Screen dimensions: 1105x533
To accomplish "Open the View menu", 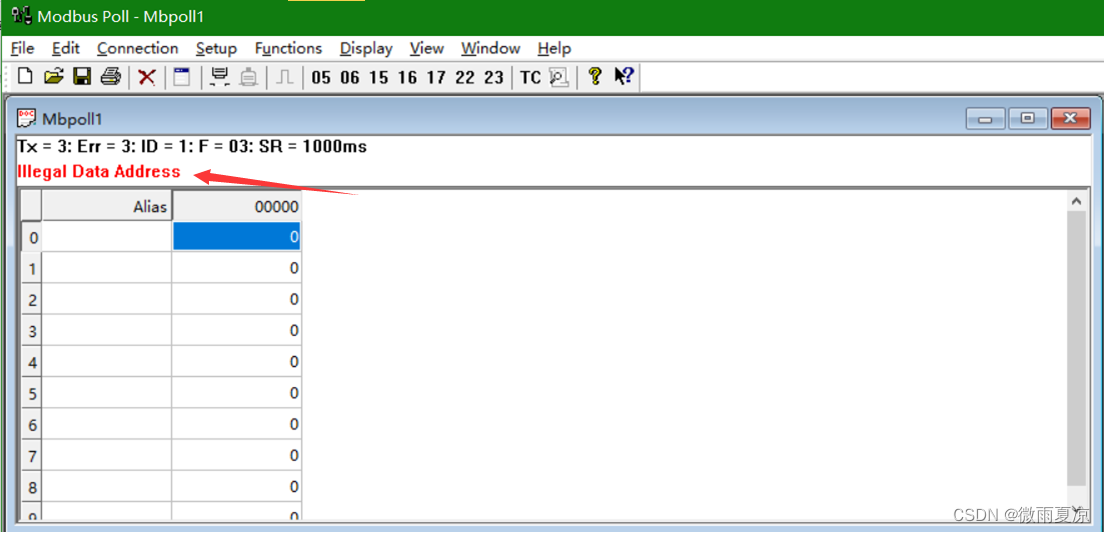I will (427, 49).
